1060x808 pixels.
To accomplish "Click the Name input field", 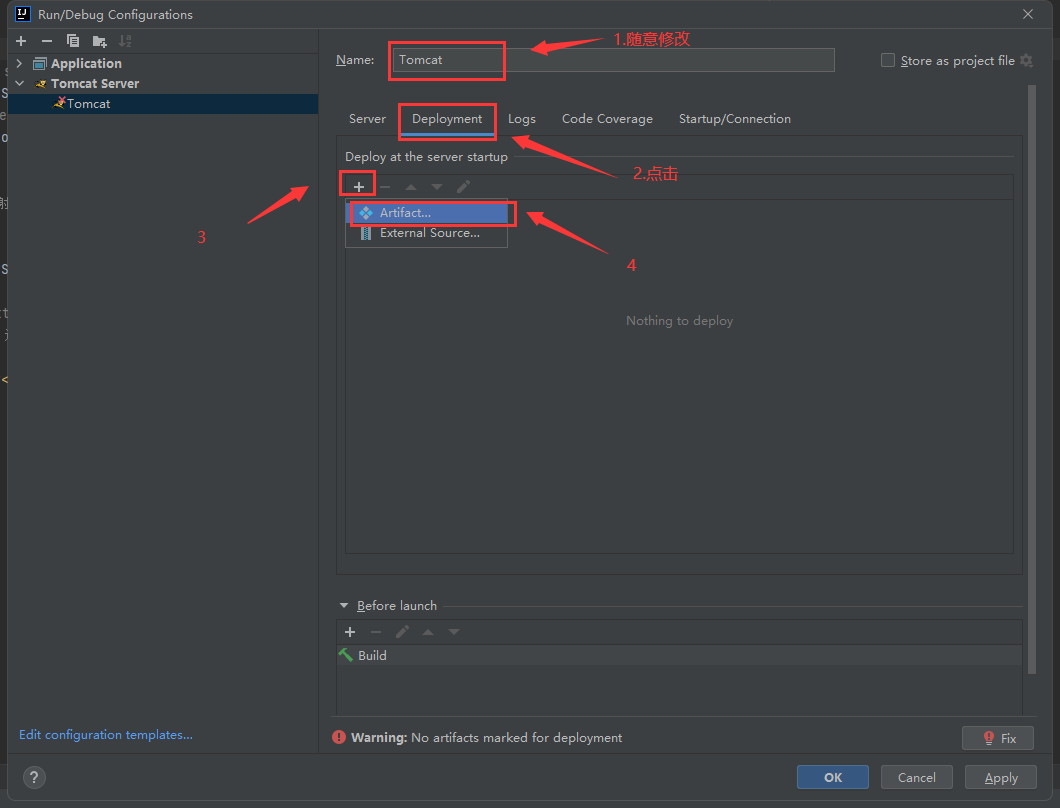I will pos(612,60).
